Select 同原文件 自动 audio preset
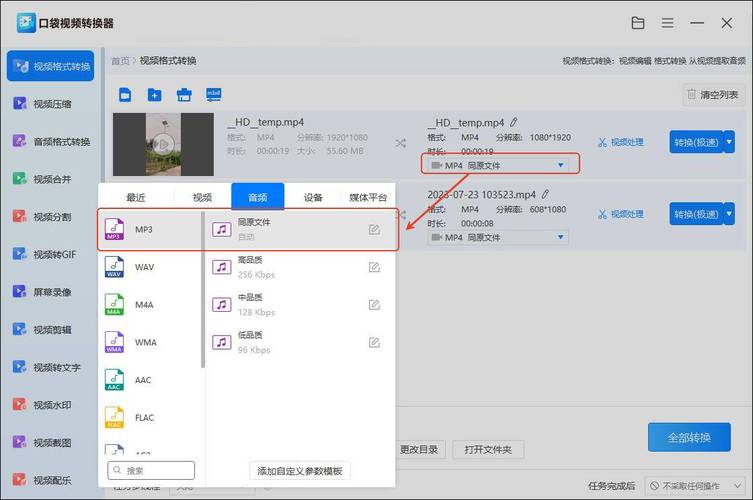753x500 pixels. pyautogui.click(x=300, y=230)
